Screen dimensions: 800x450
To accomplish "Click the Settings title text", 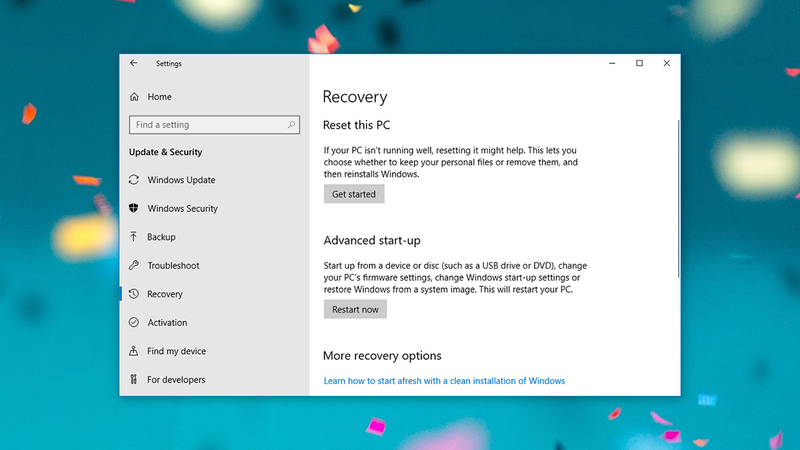I will [169, 63].
